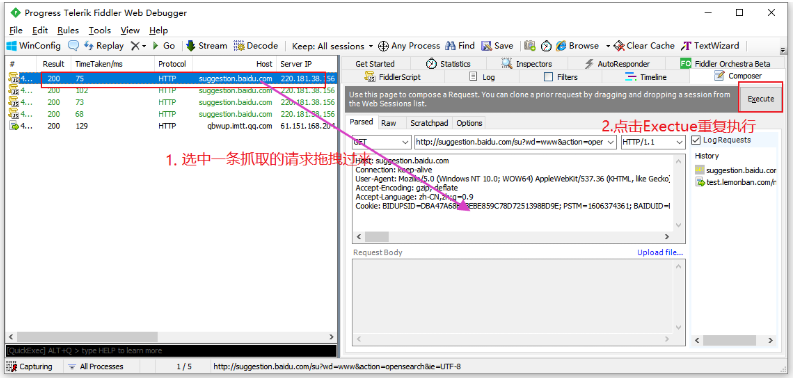This screenshot has height=378, width=794.
Task: Click the Stream download arrow icon
Action: pyautogui.click(x=190, y=46)
